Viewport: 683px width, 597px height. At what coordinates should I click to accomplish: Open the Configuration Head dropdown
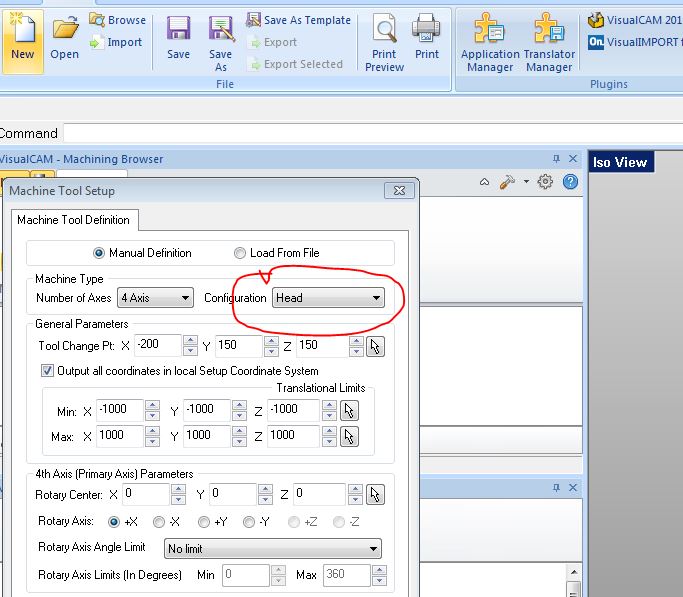click(328, 298)
